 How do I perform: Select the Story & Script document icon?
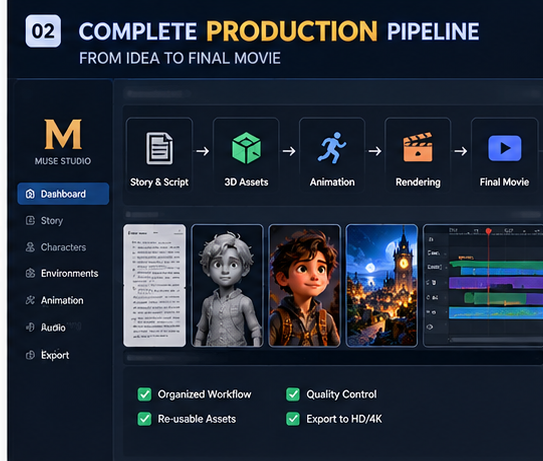(159, 148)
